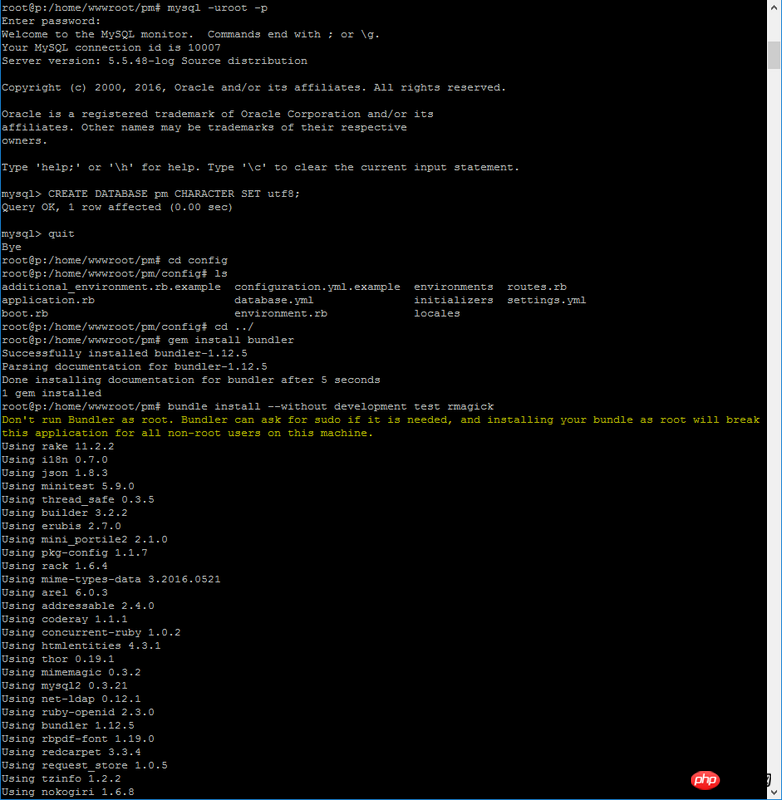Click the 'Using rack 1.6.4' line
The image size is (782, 800).
tap(55, 565)
